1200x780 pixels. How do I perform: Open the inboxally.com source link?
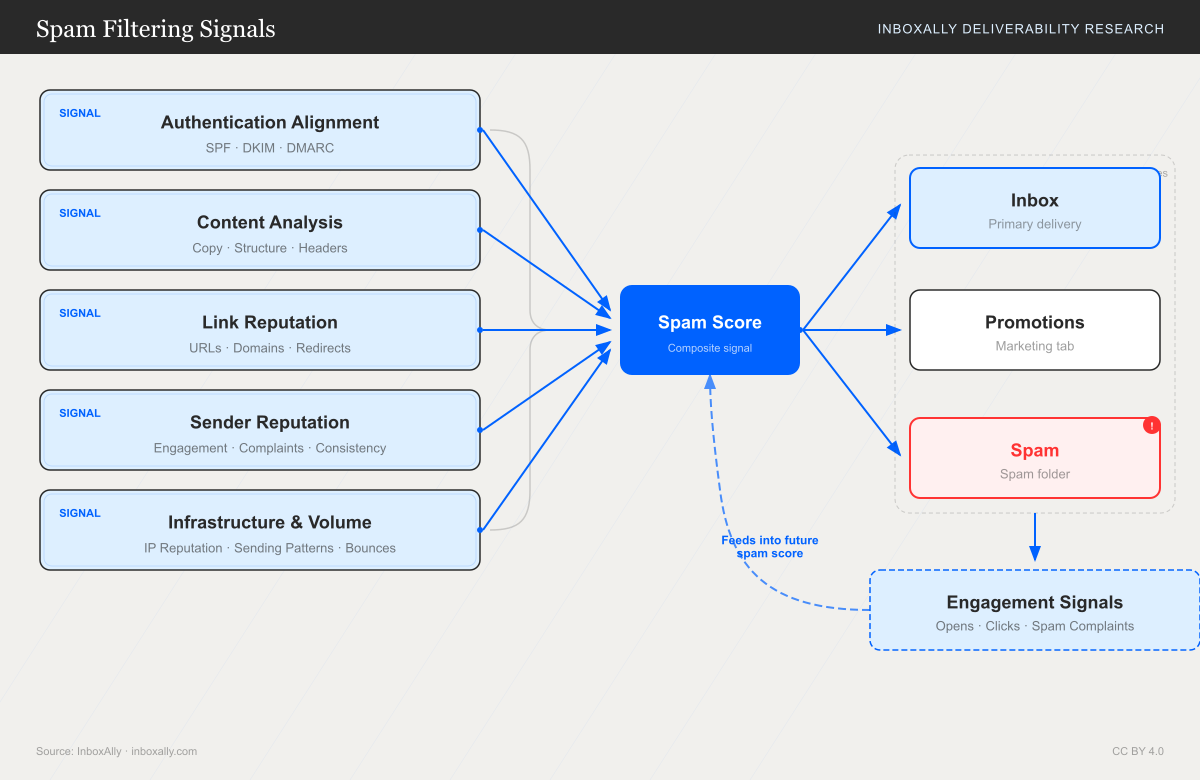163,751
